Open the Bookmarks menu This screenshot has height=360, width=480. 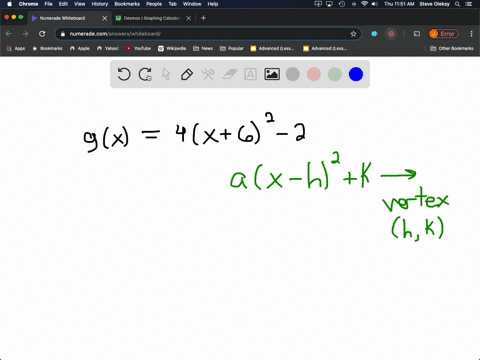point(127,4)
